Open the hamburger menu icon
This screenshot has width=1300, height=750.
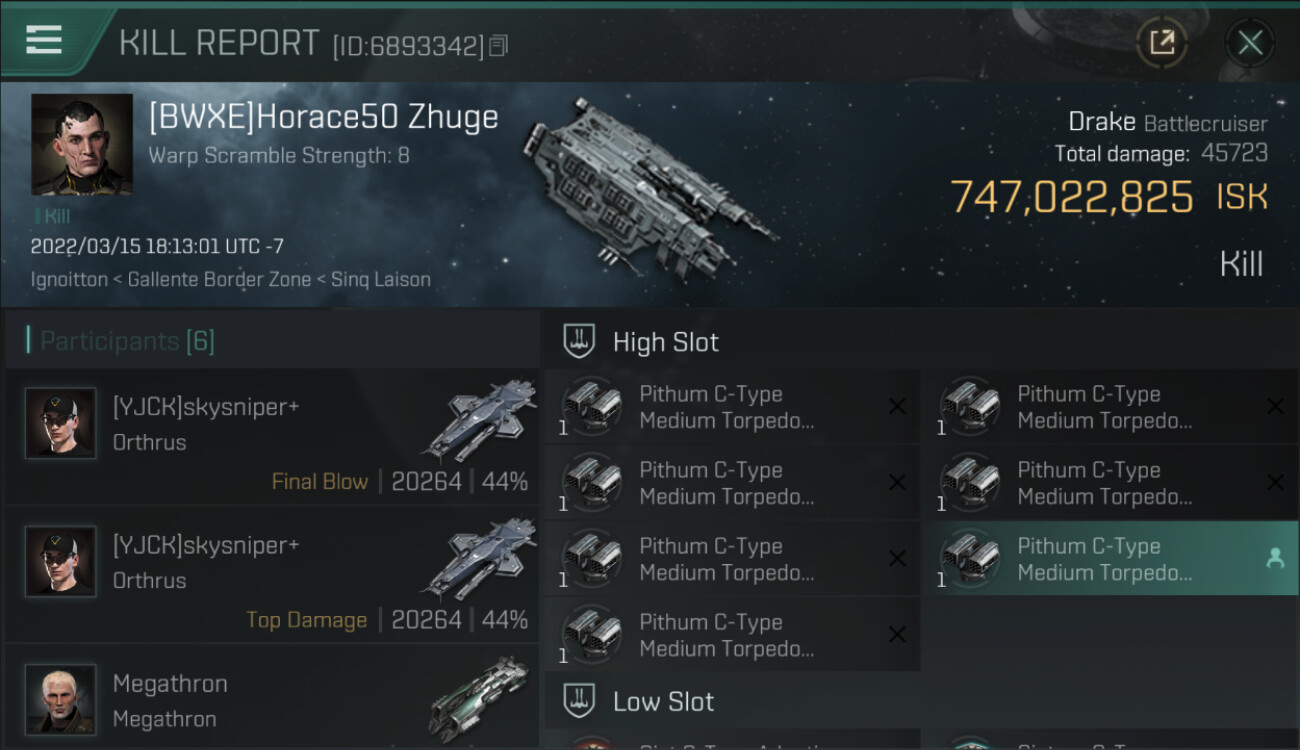(44, 40)
